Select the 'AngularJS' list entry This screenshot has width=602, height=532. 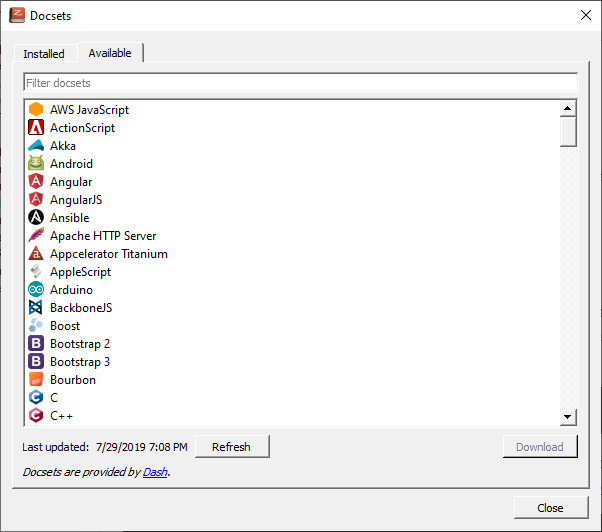pos(76,200)
